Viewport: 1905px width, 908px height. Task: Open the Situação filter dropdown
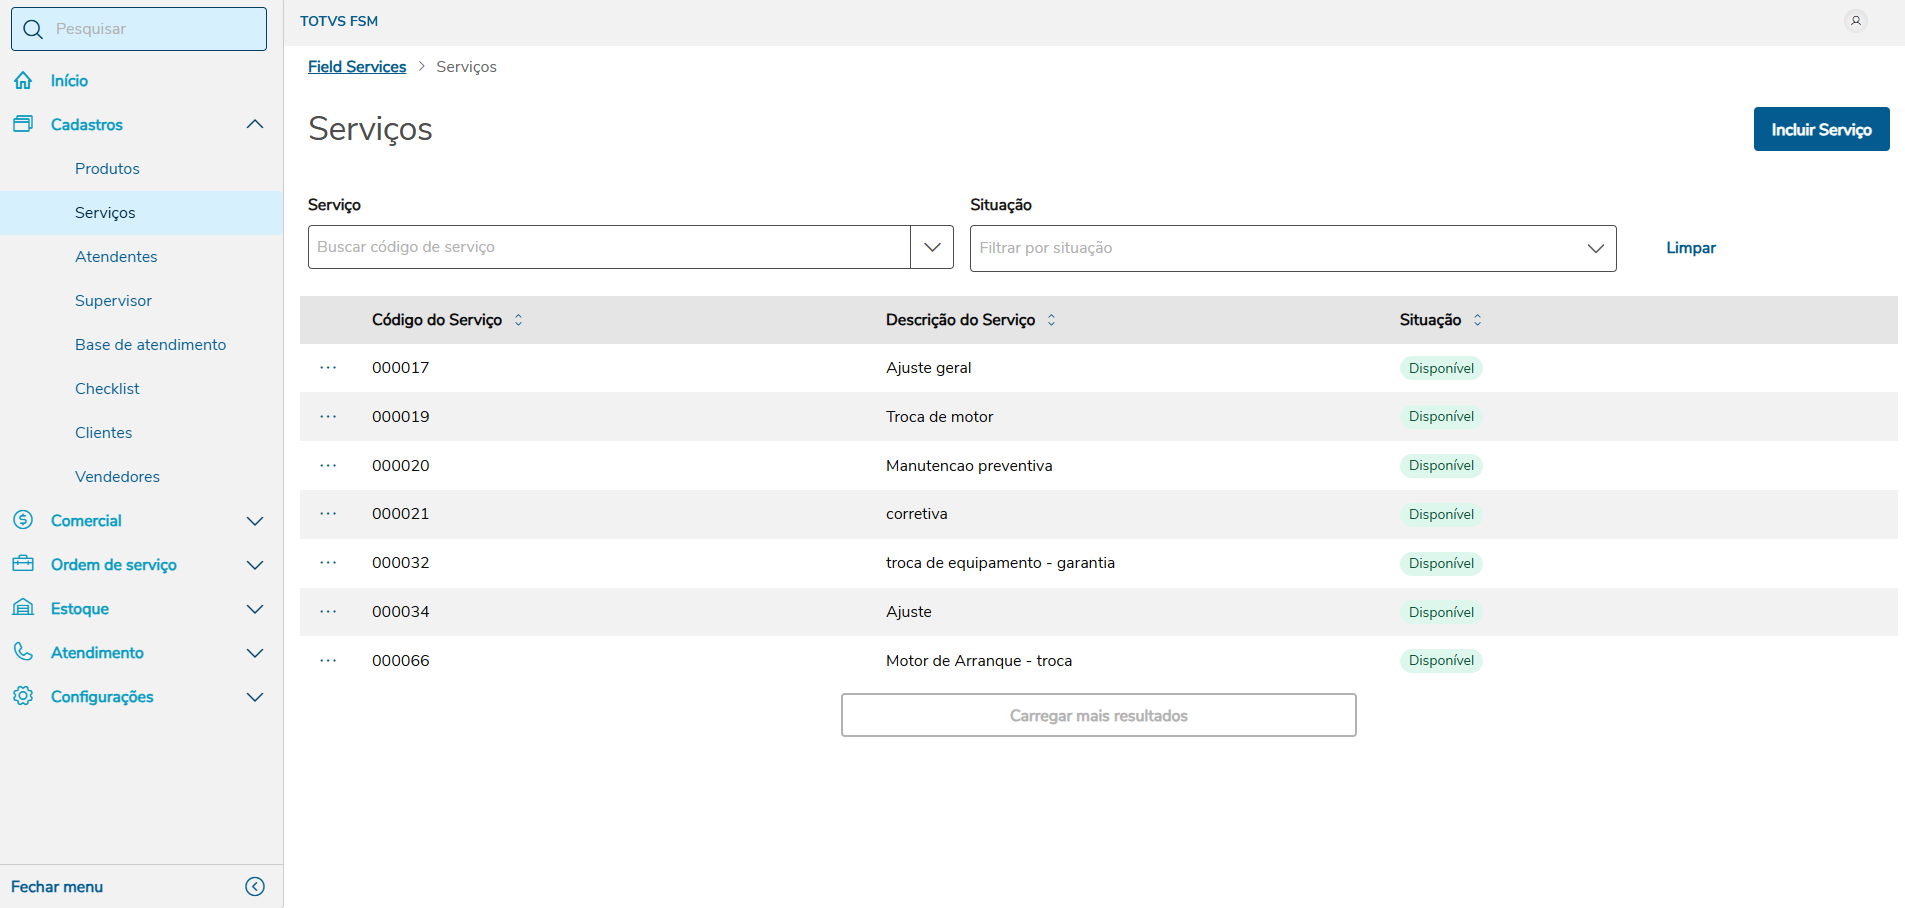pos(1595,248)
